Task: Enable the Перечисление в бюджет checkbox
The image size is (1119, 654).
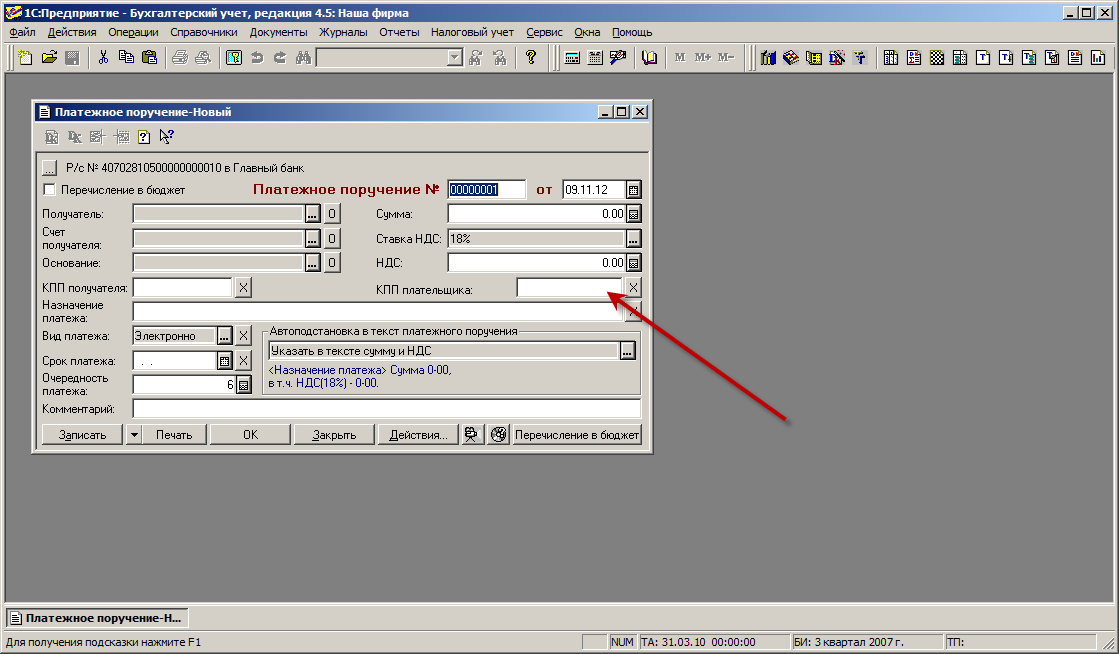Action: 49,190
